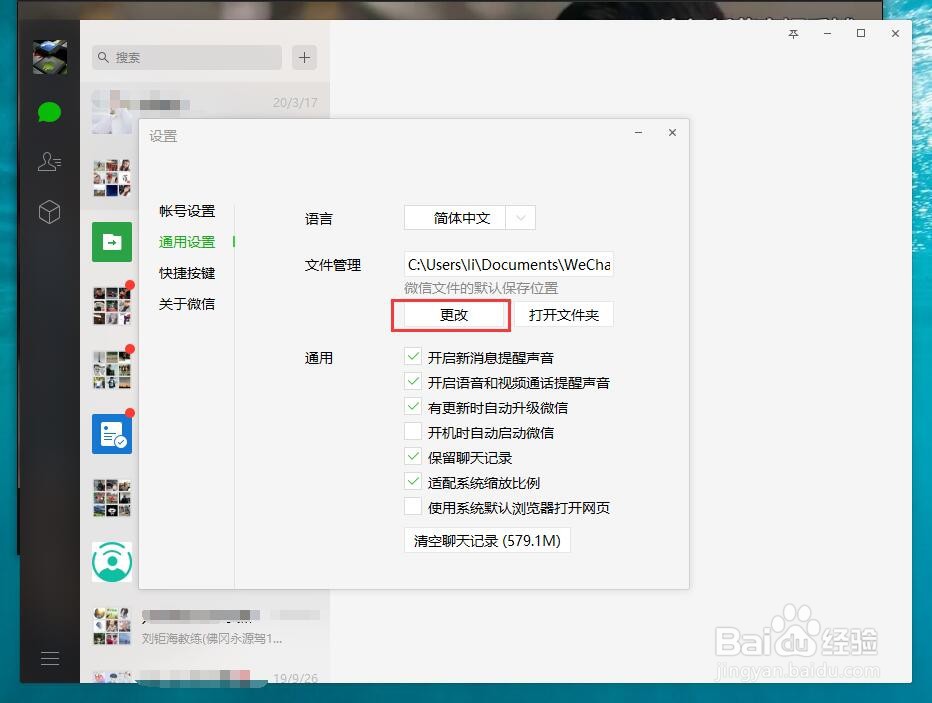Click 清空聊天记录 to clear chat history
This screenshot has height=703, width=932.
486,539
